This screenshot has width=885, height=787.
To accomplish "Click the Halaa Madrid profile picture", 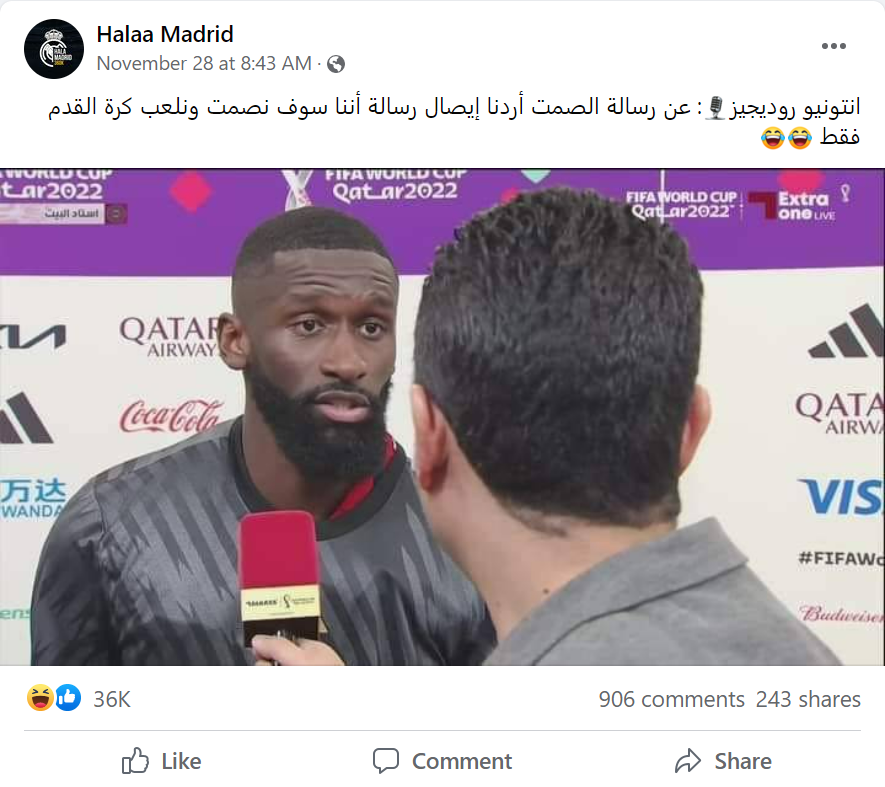I will (x=54, y=49).
